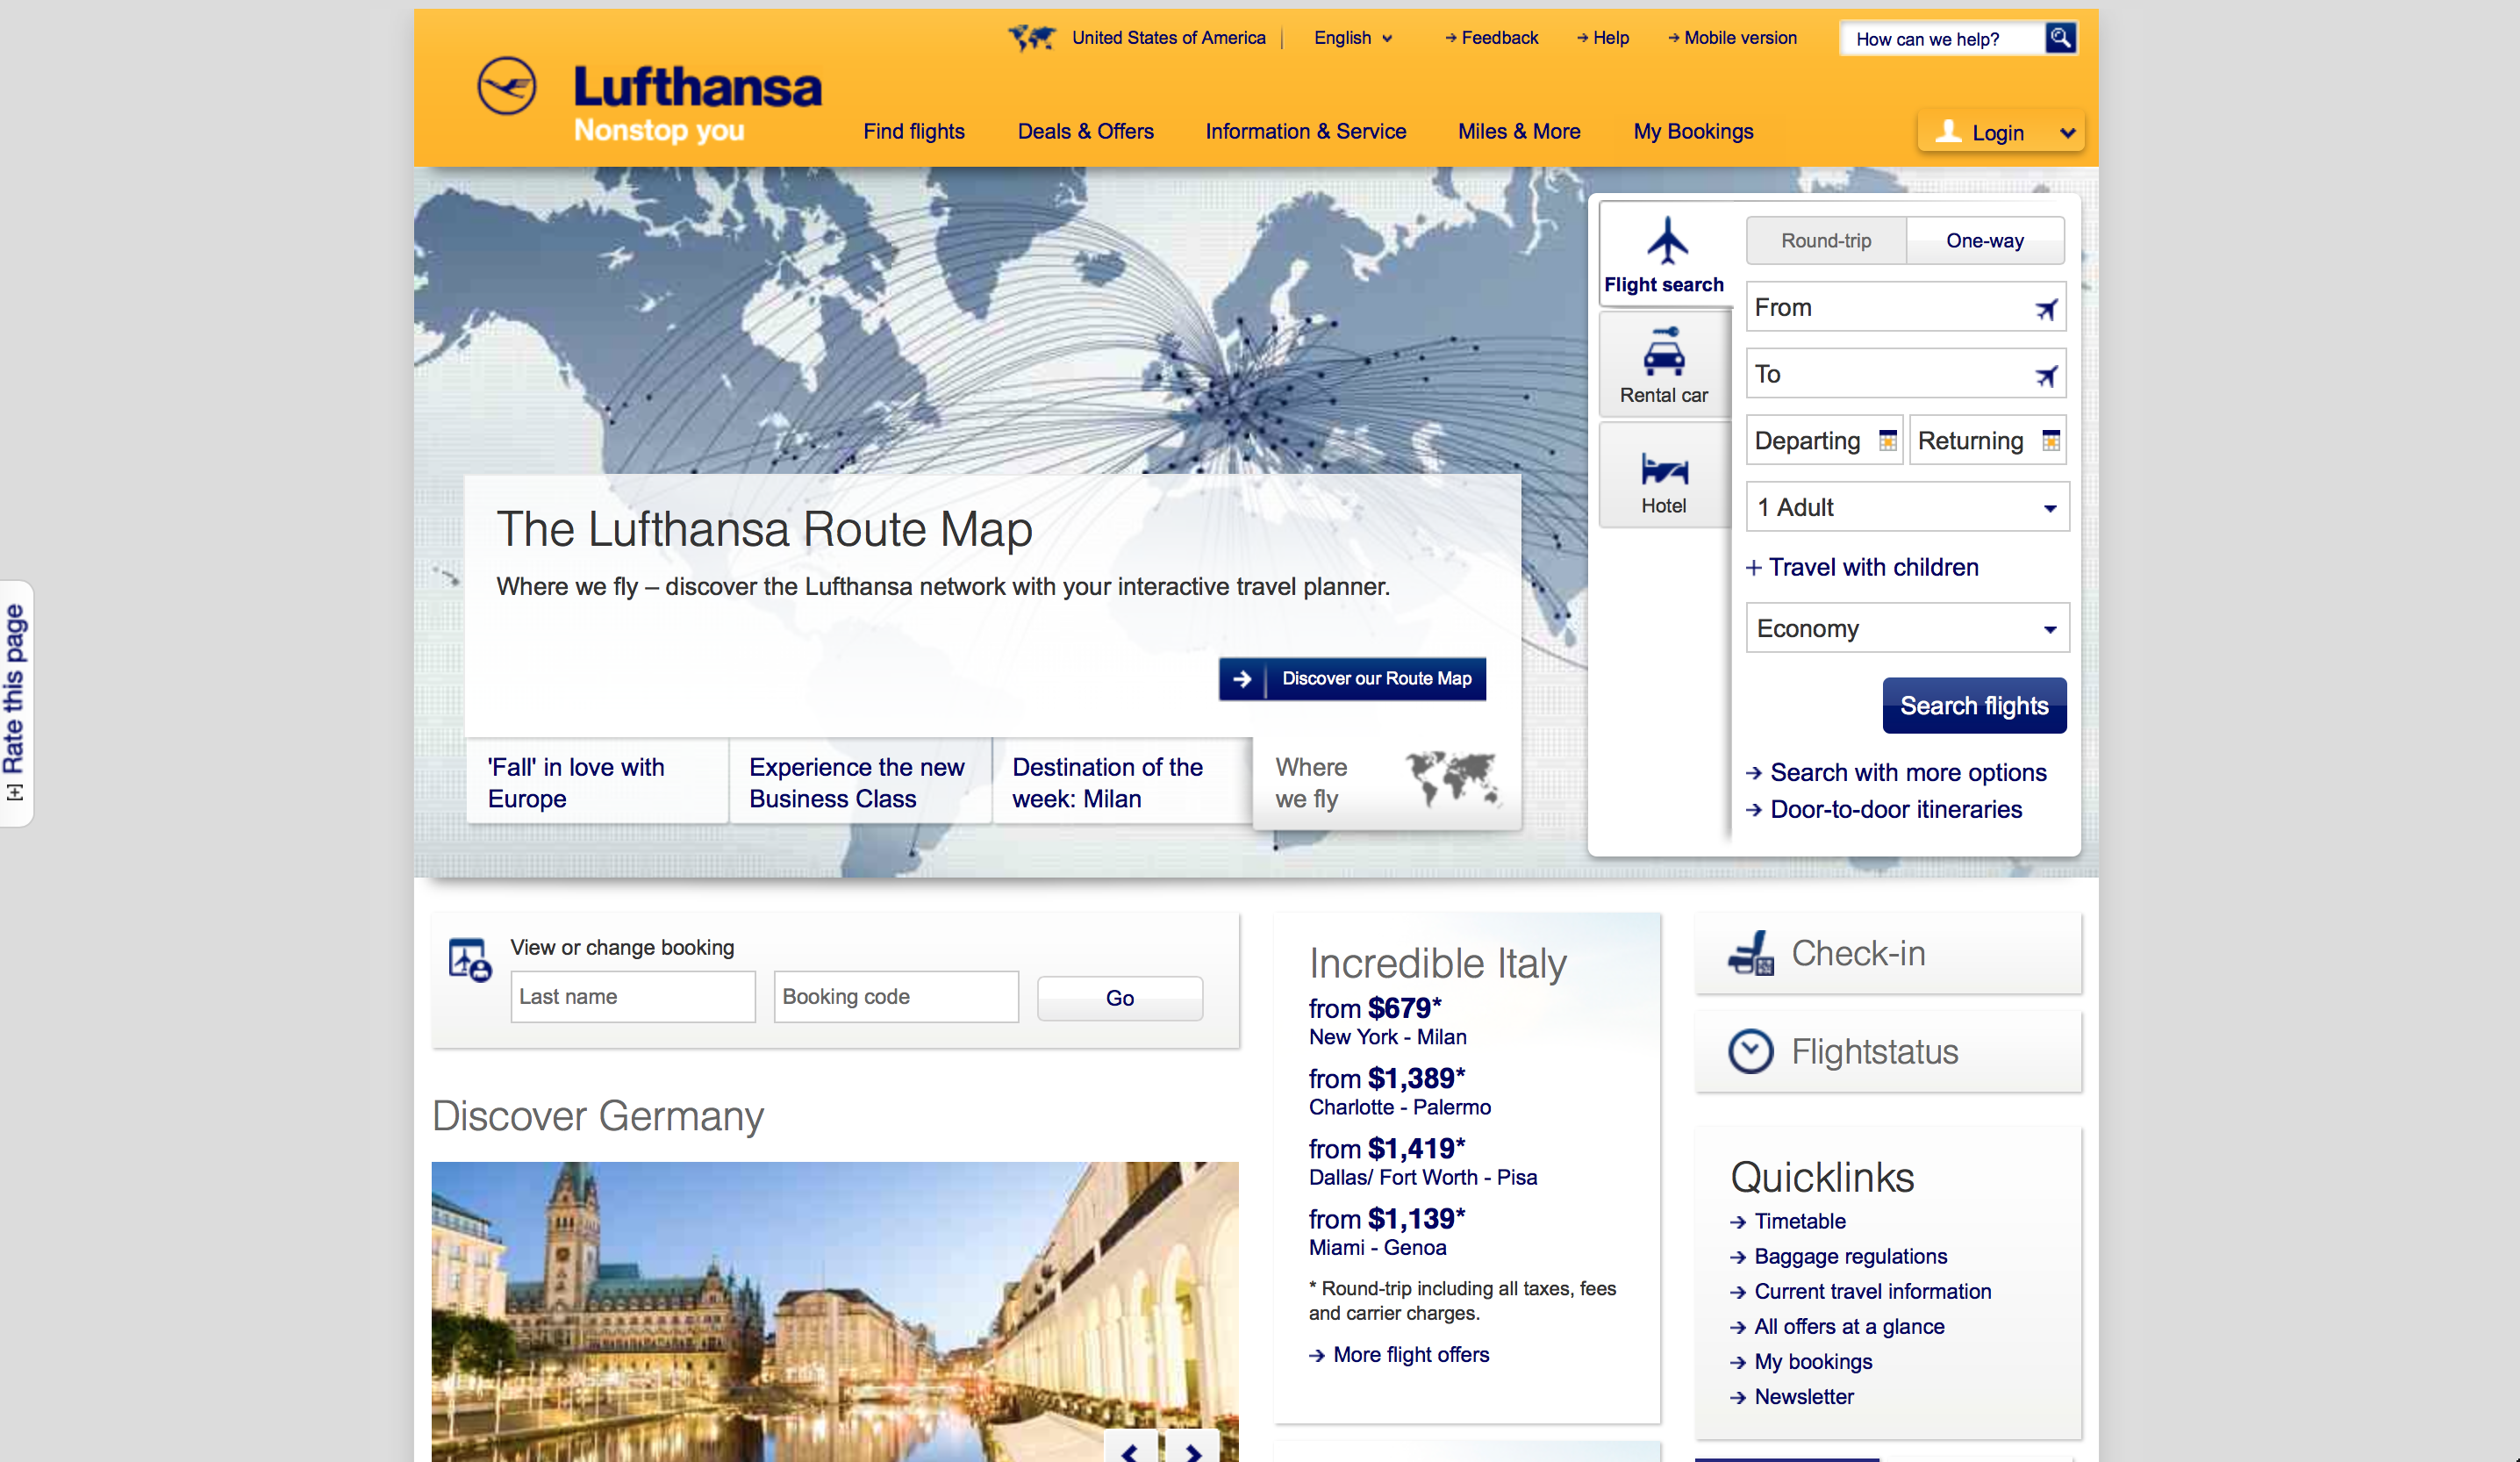The image size is (2520, 1462).
Task: Click arrow icon on Discover our Route Map
Action: pyautogui.click(x=1242, y=679)
